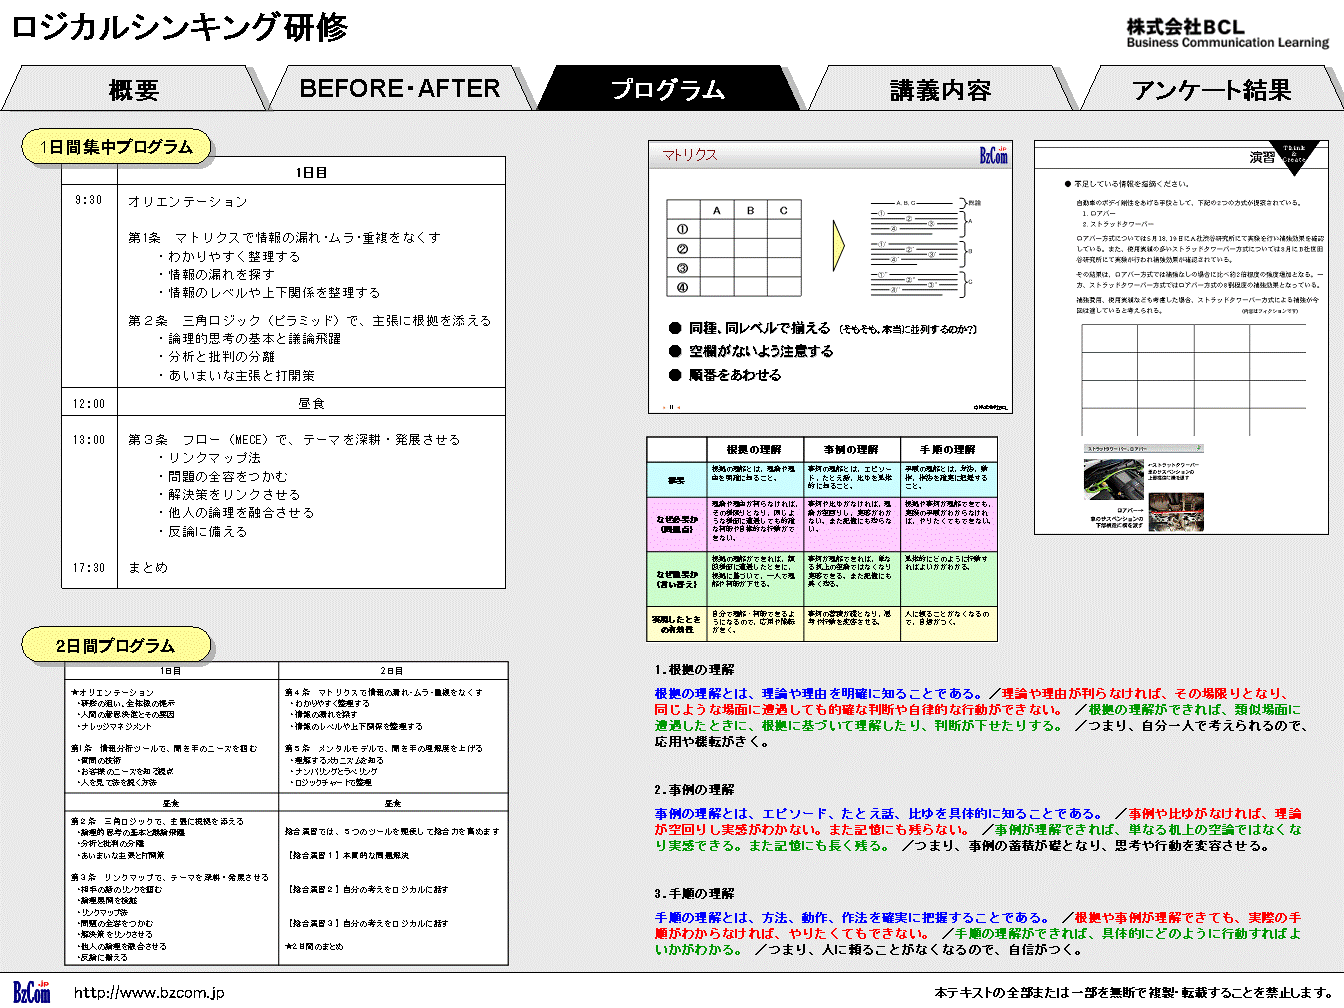Switch to the BEFORE・AFTER tab
This screenshot has height=1008, width=1344.
[400, 89]
